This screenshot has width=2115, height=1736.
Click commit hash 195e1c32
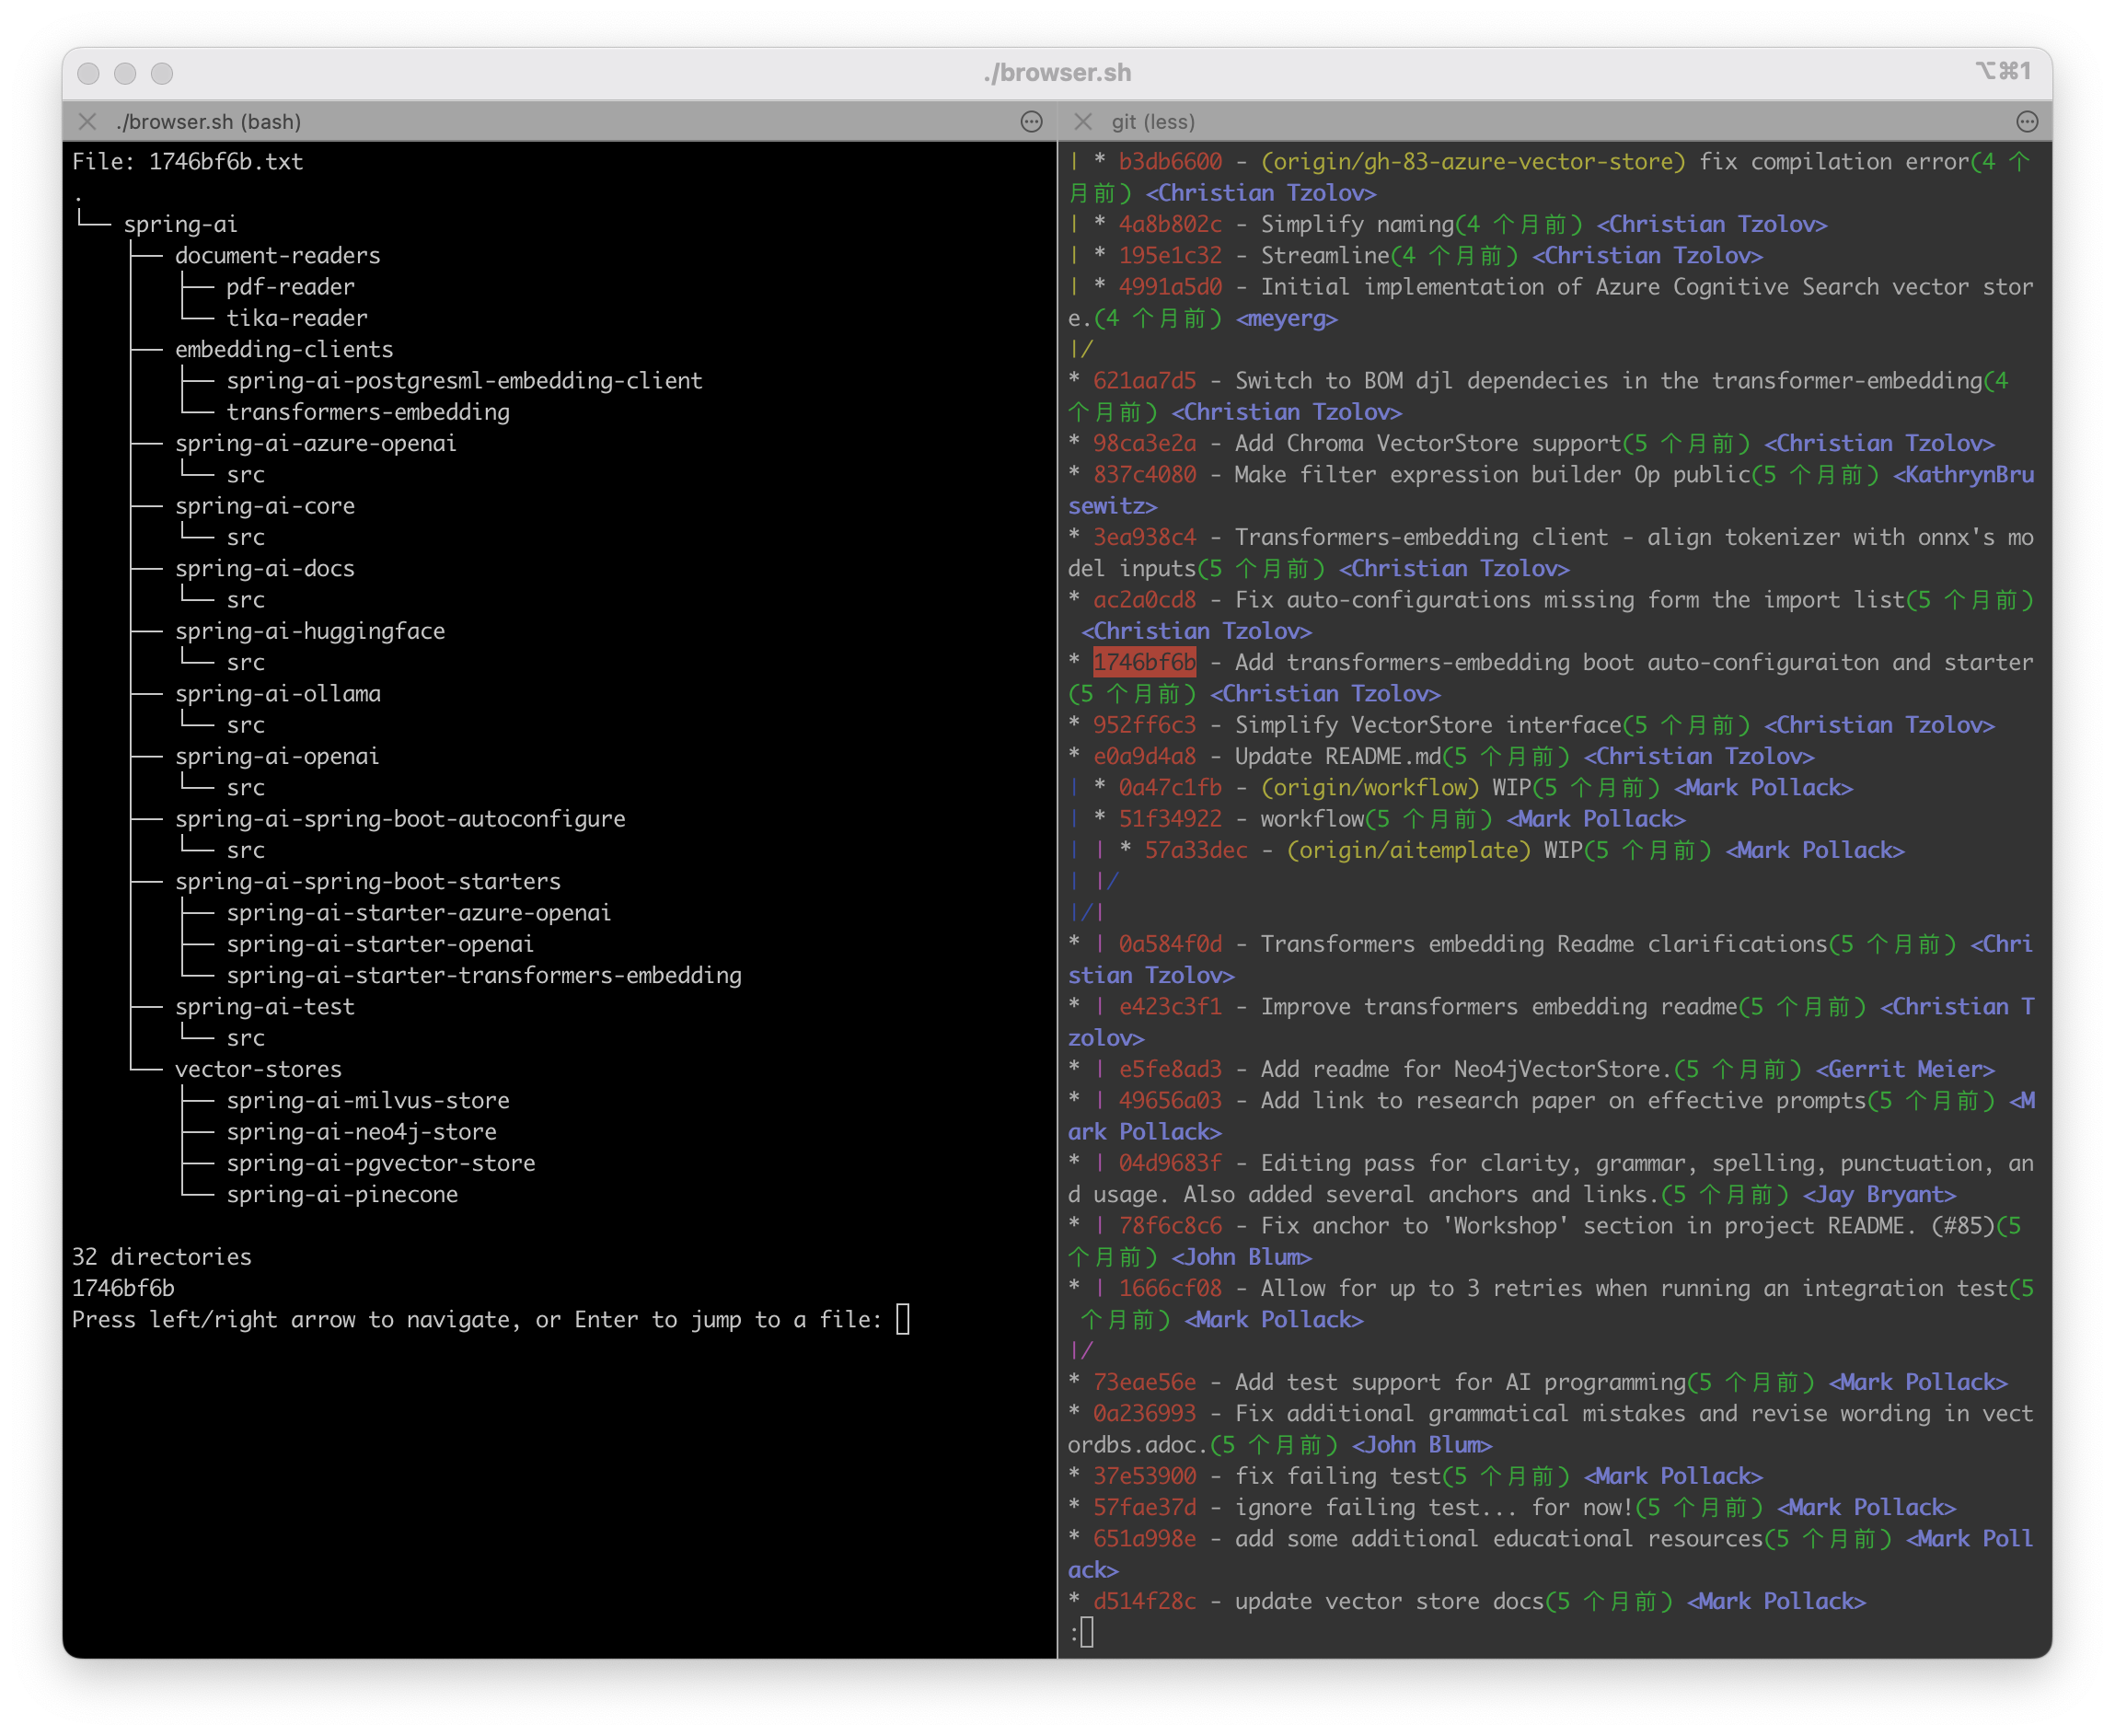coord(1170,255)
